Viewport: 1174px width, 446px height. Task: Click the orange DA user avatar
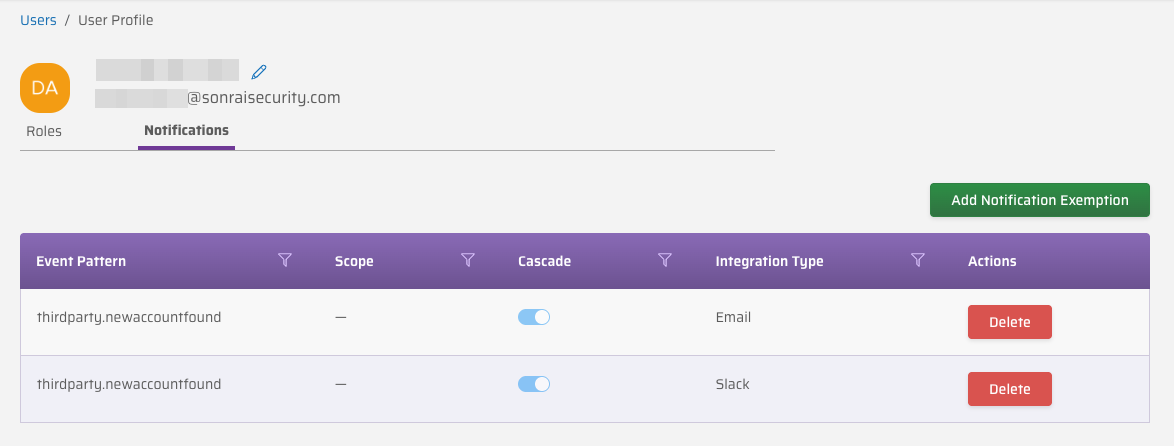(x=45, y=88)
